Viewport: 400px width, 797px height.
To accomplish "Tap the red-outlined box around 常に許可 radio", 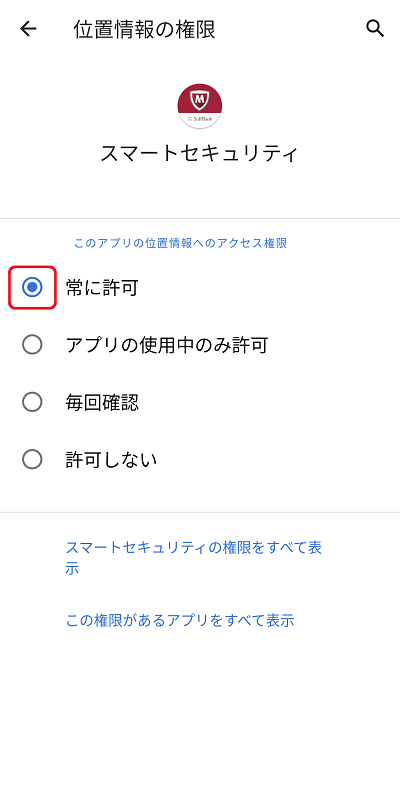I will point(32,287).
